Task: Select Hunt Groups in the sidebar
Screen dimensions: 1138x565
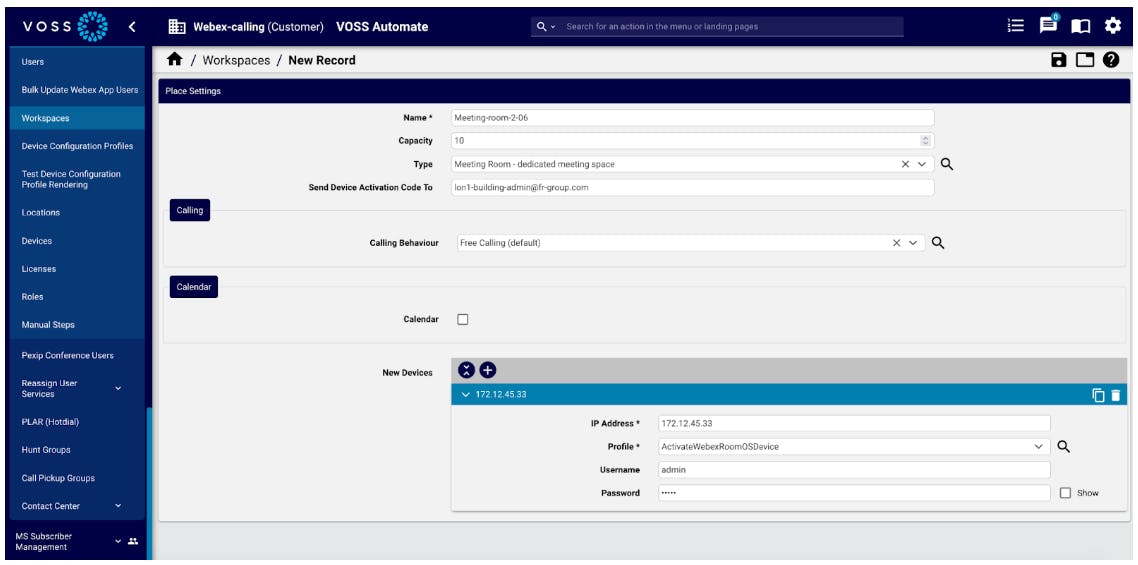Action: (x=46, y=450)
